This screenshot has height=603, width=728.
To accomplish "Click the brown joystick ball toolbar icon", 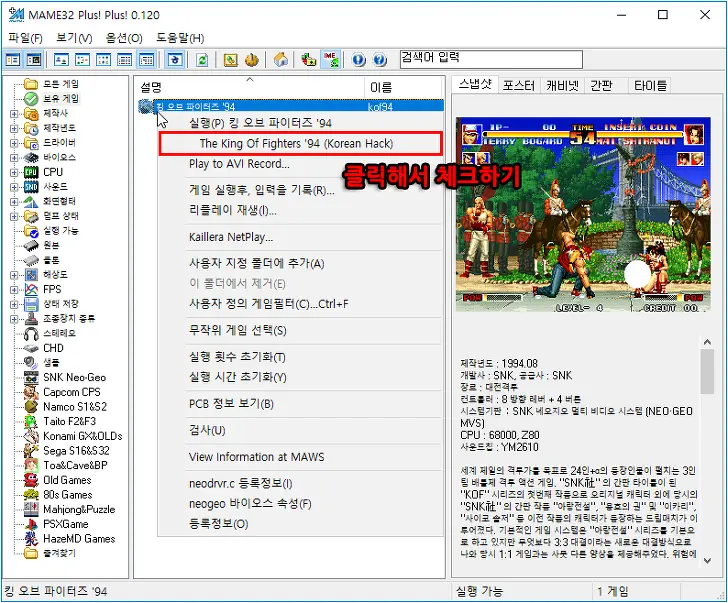I will pos(251,59).
